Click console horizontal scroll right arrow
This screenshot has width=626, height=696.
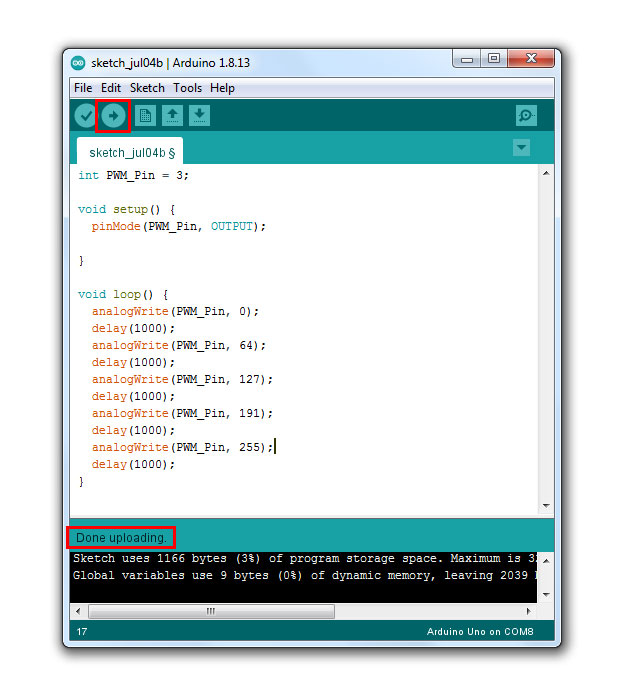[528, 611]
